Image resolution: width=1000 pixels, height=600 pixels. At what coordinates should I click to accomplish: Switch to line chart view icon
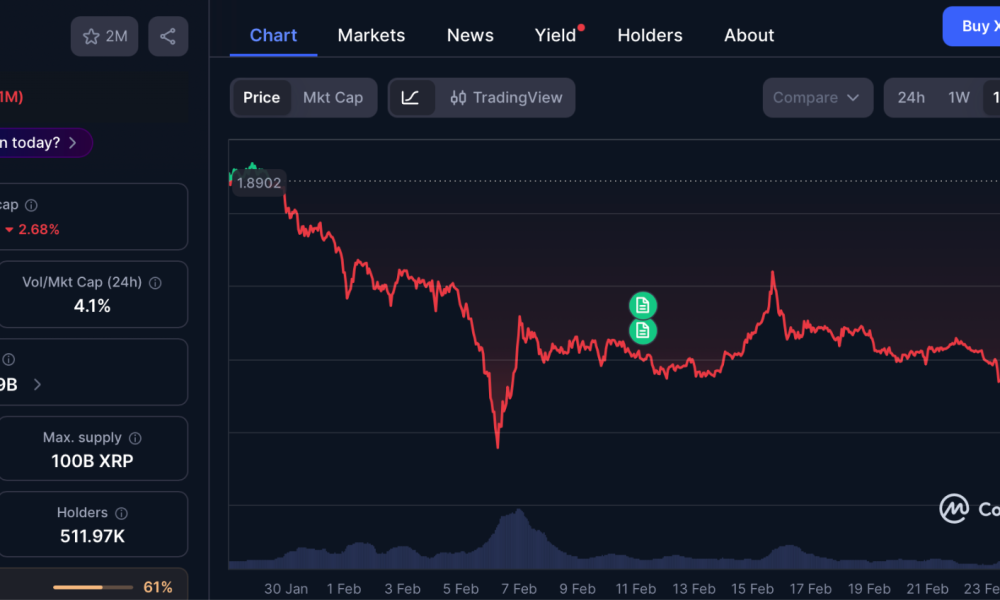pos(411,98)
